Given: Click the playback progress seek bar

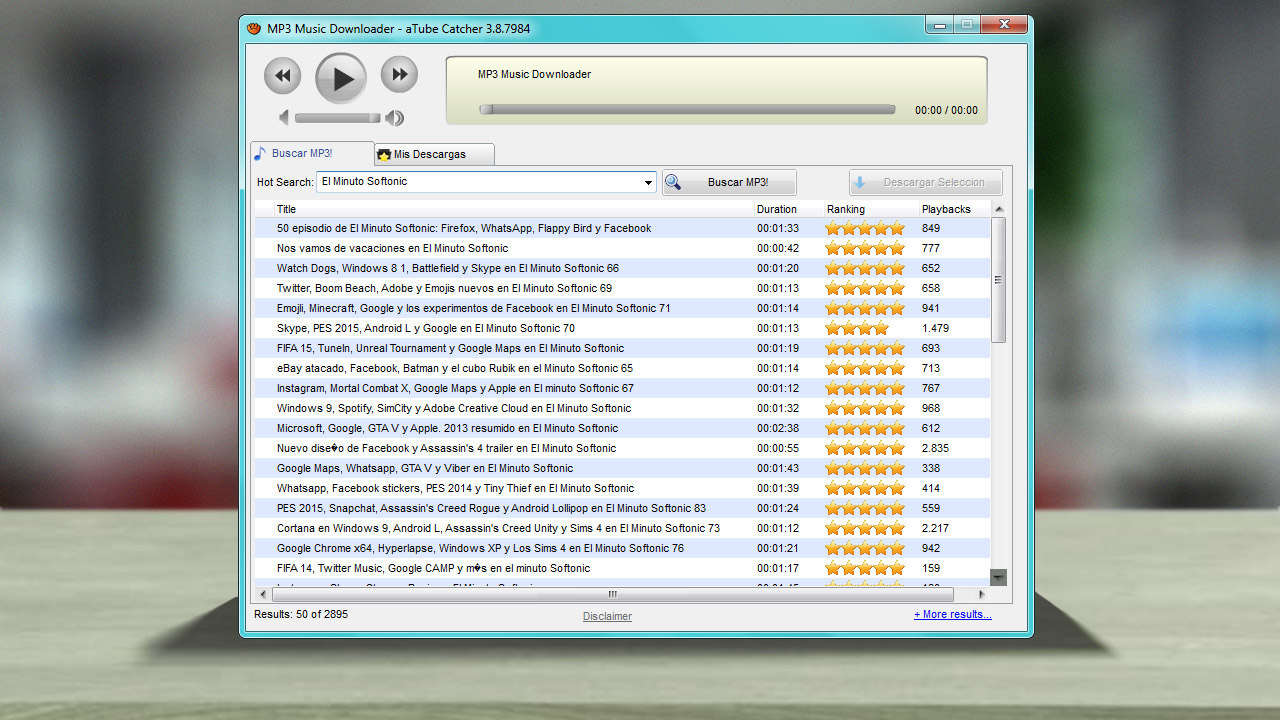Looking at the screenshot, I should click(687, 110).
